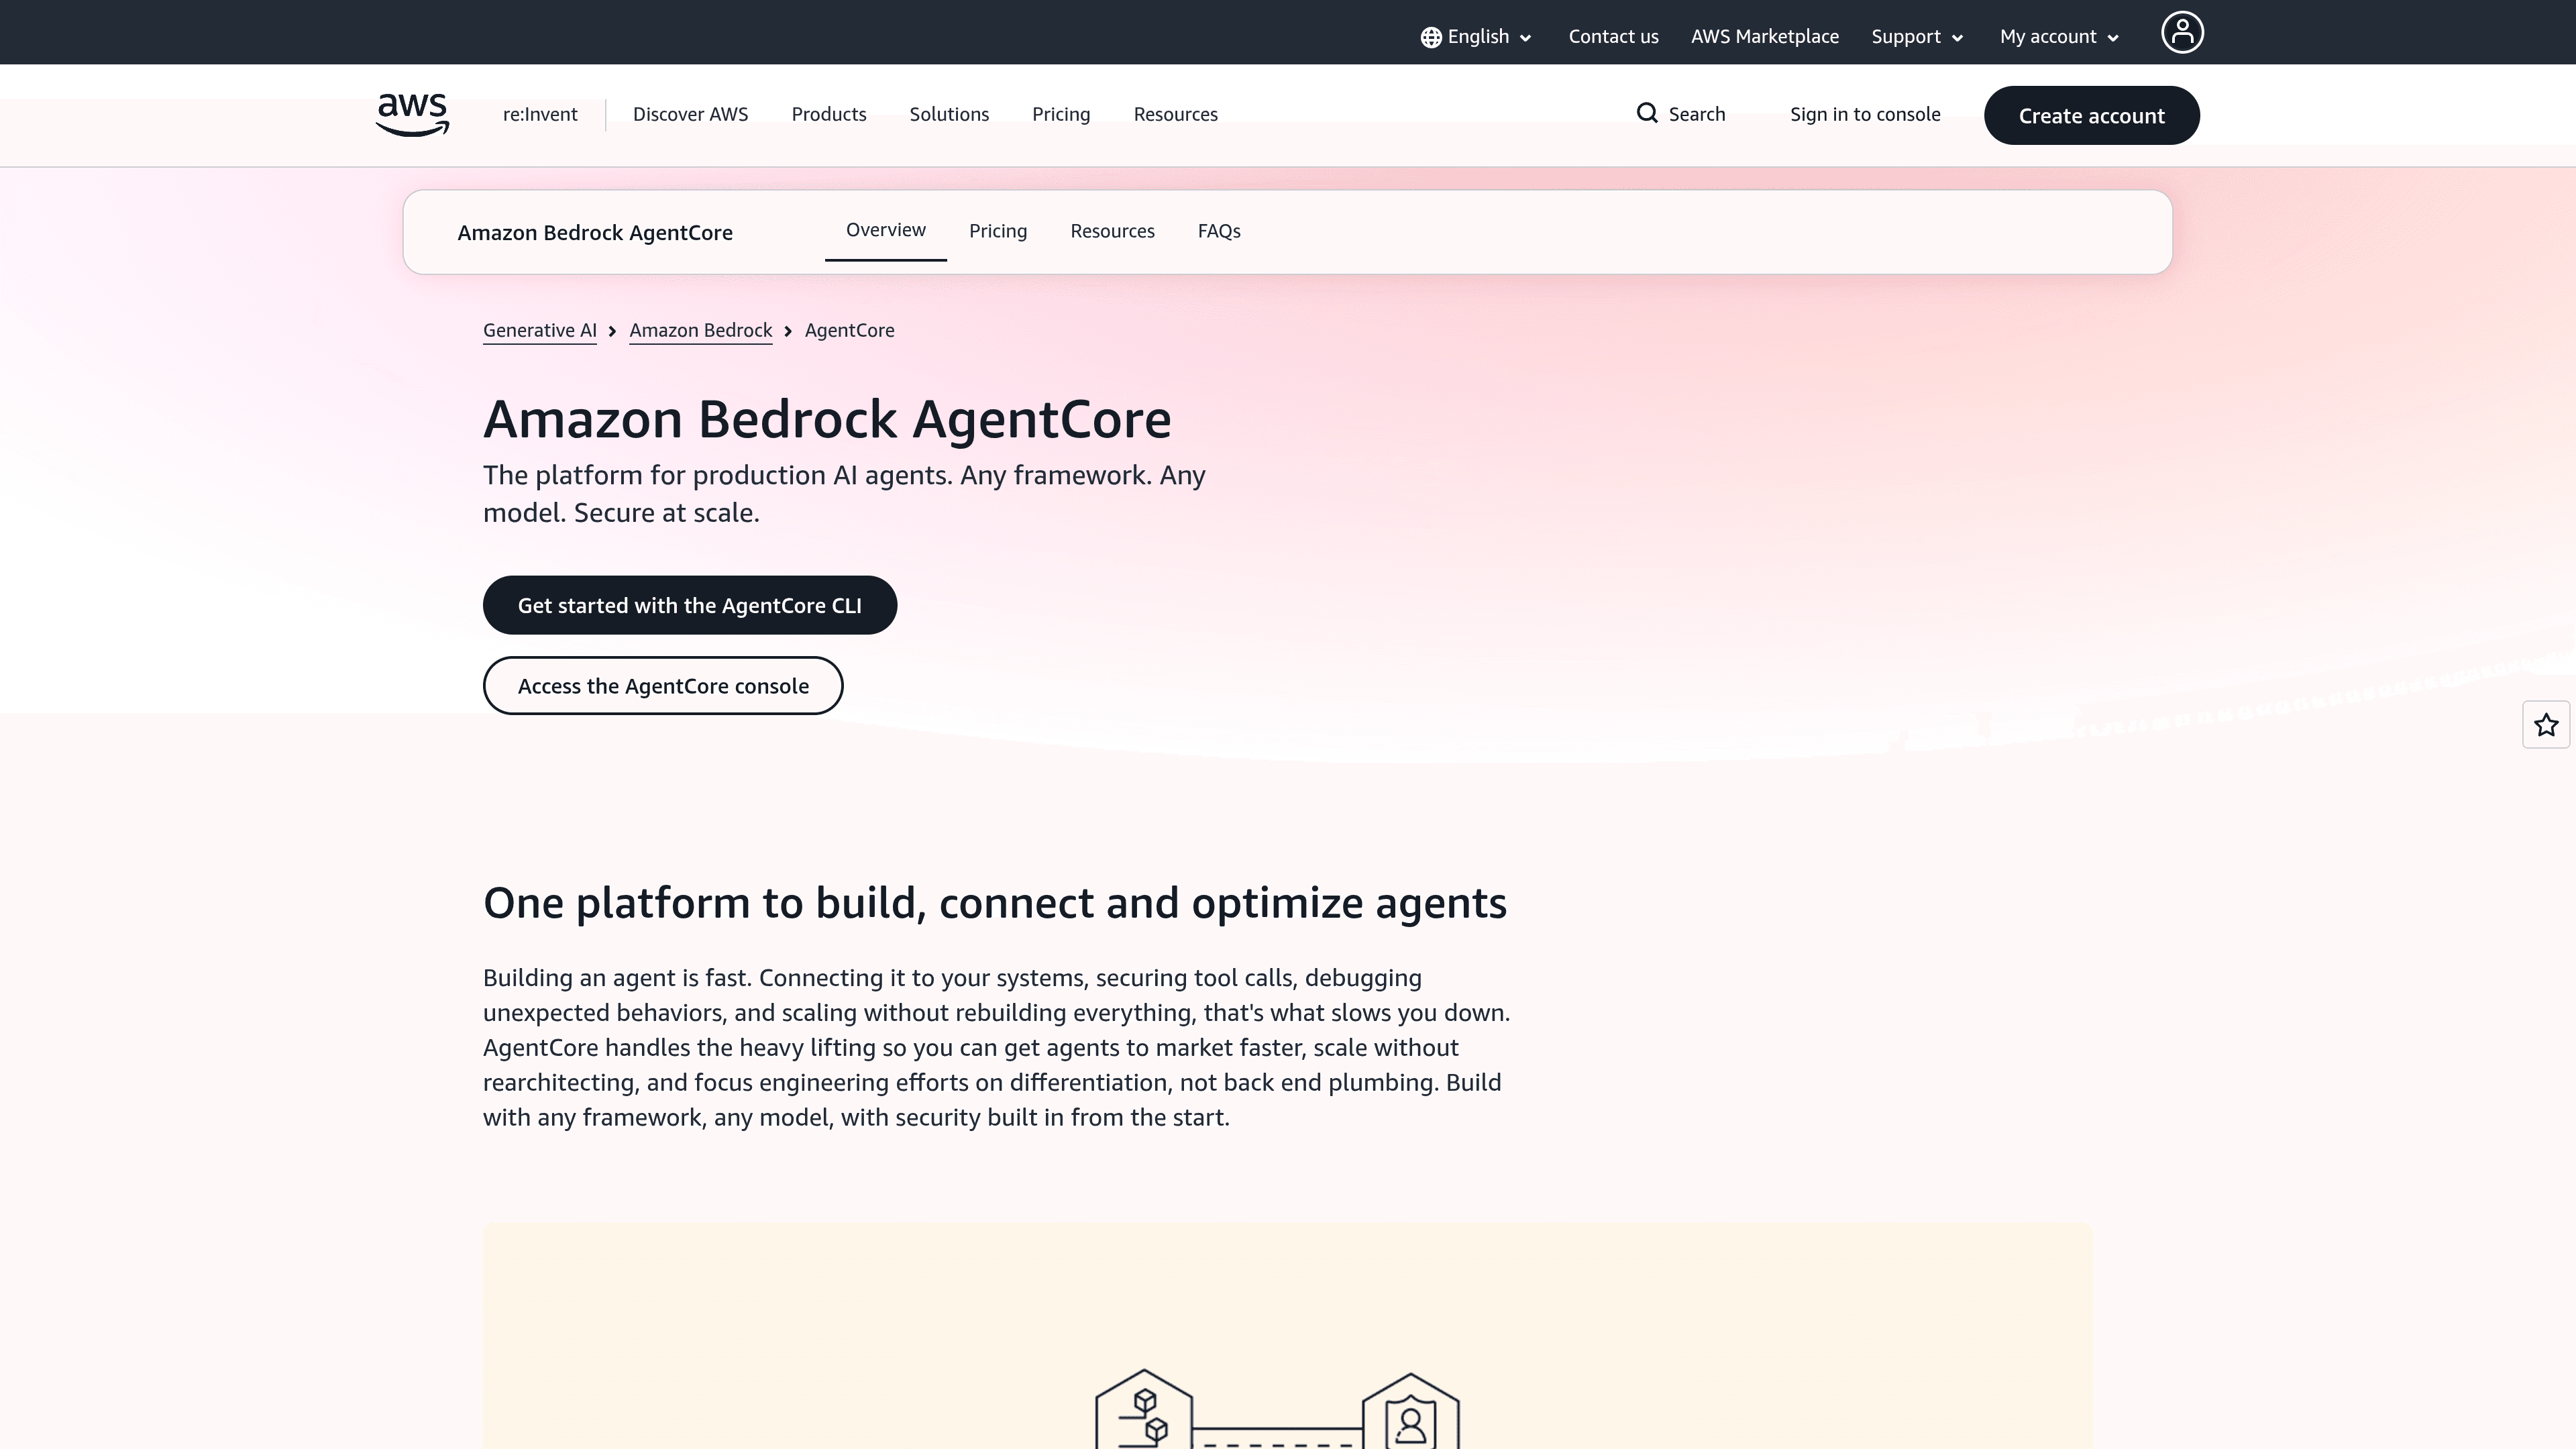Viewport: 2576px width, 1449px height.
Task: Open the AWS logo home link
Action: tap(412, 115)
